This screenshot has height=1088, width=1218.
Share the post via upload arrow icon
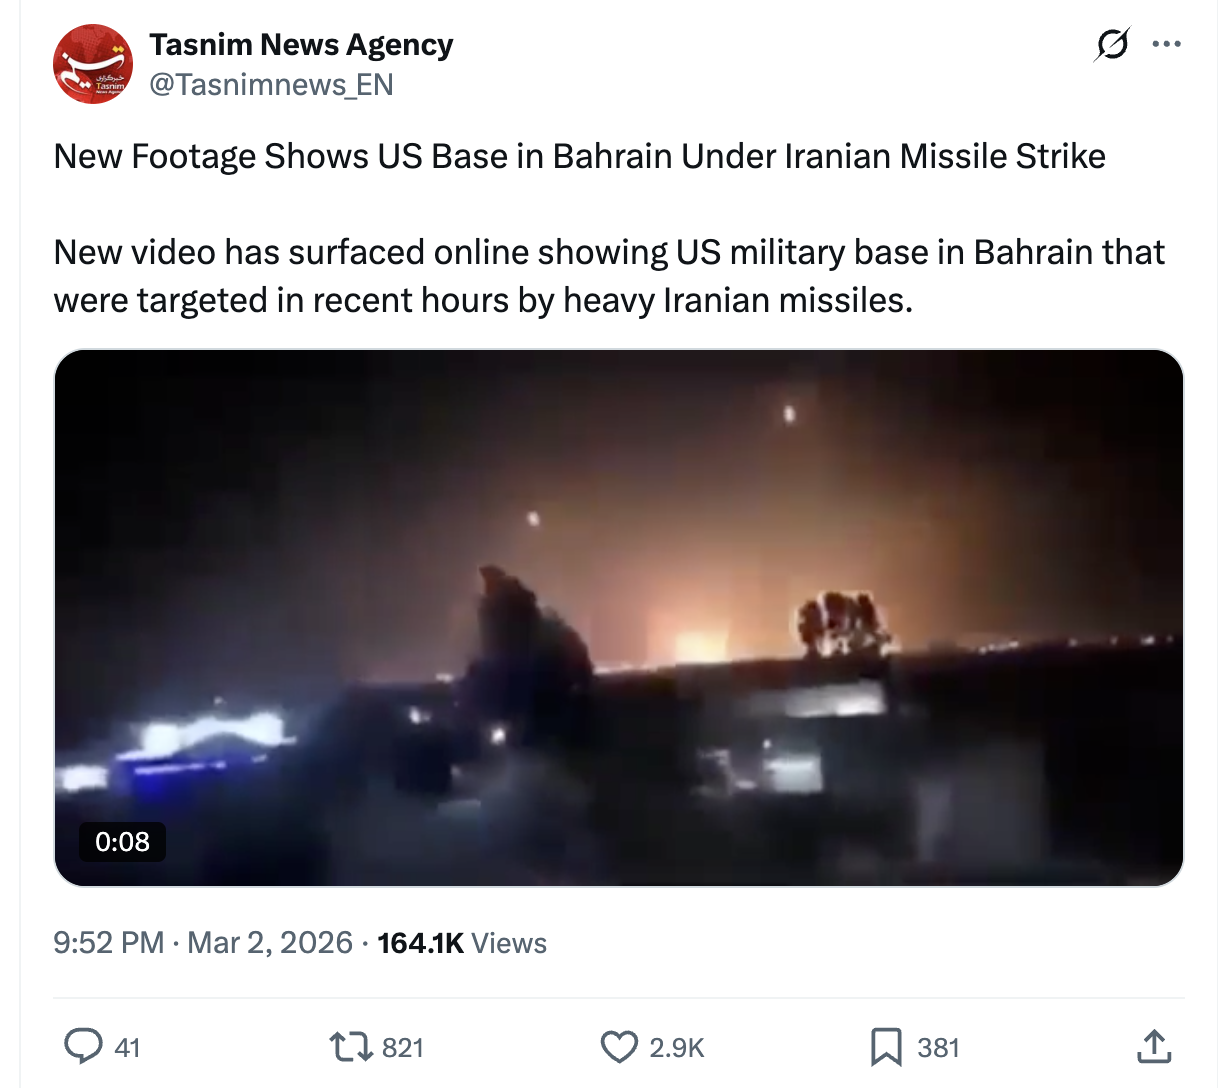[1154, 1046]
